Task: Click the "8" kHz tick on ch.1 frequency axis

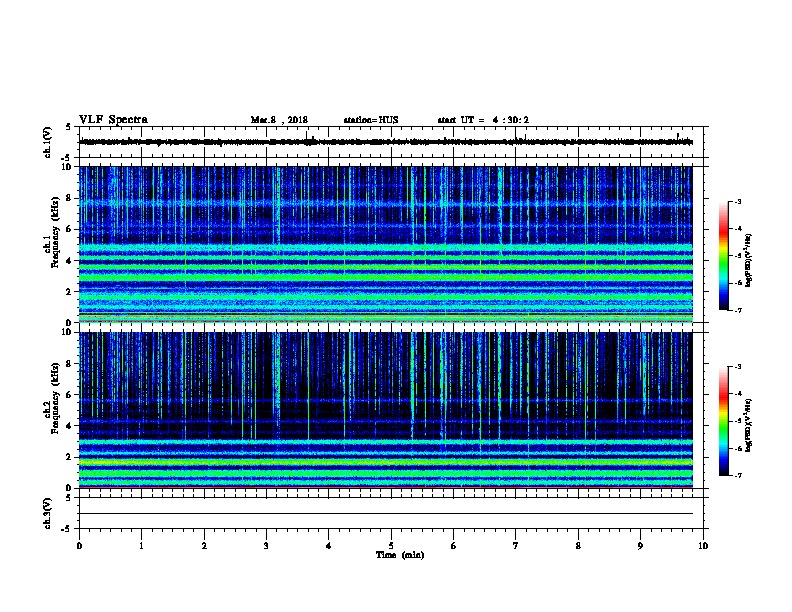Action: [x=70, y=198]
